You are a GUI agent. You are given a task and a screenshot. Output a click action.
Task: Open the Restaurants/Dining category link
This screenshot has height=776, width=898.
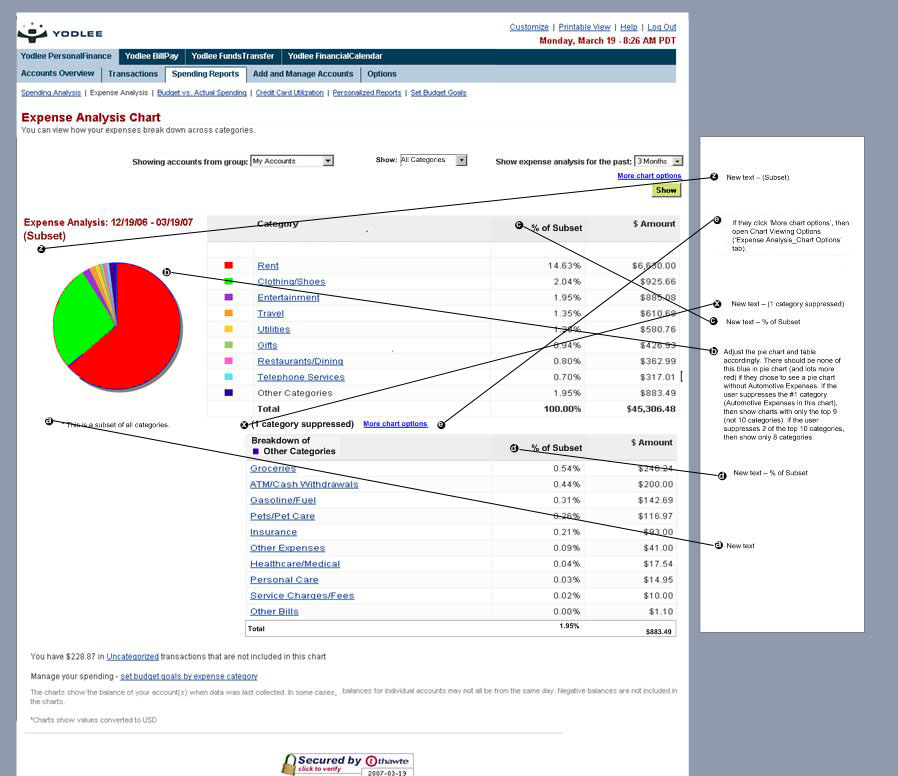[300, 361]
